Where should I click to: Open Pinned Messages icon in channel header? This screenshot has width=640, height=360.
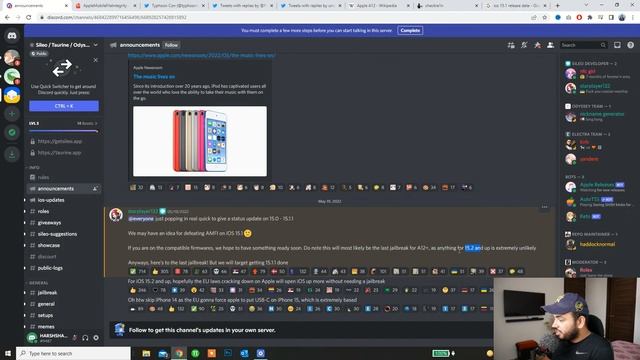538,45
